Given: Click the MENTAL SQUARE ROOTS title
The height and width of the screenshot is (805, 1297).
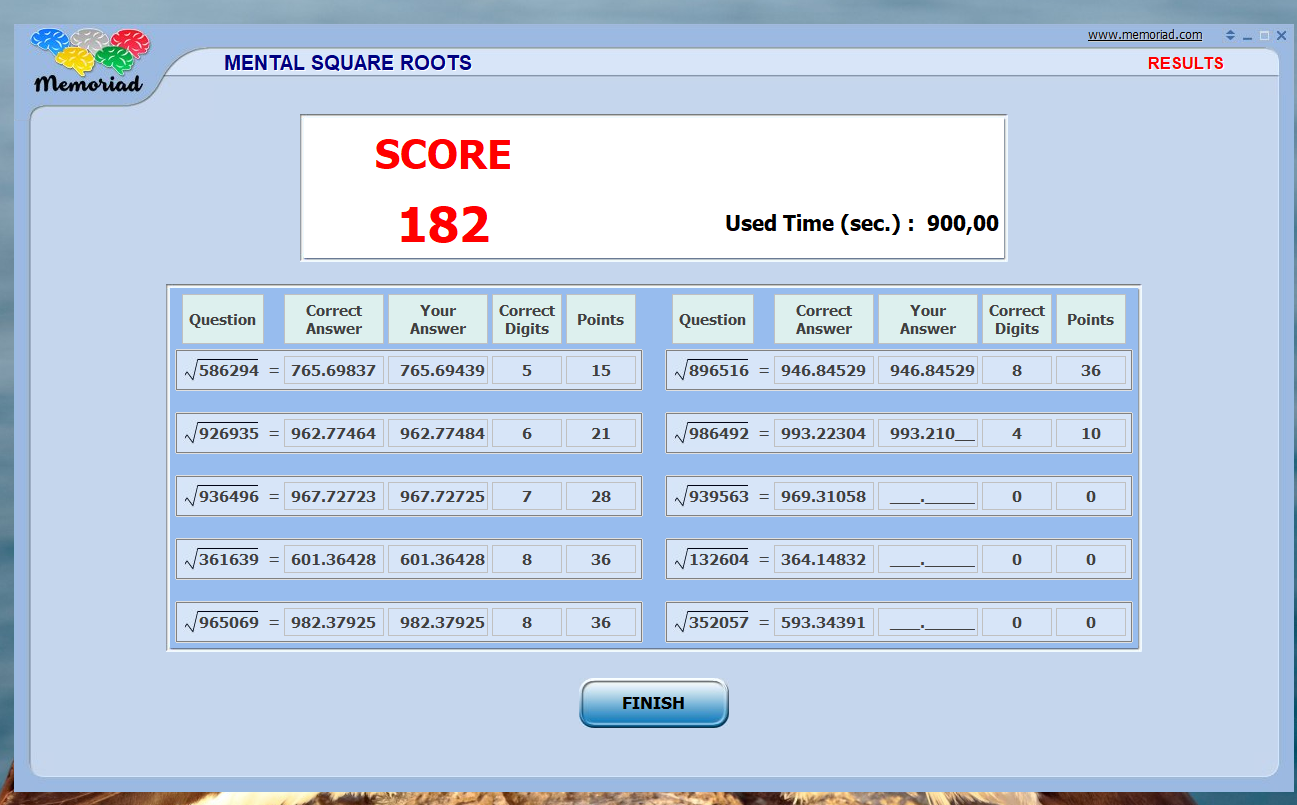Looking at the screenshot, I should click(348, 63).
